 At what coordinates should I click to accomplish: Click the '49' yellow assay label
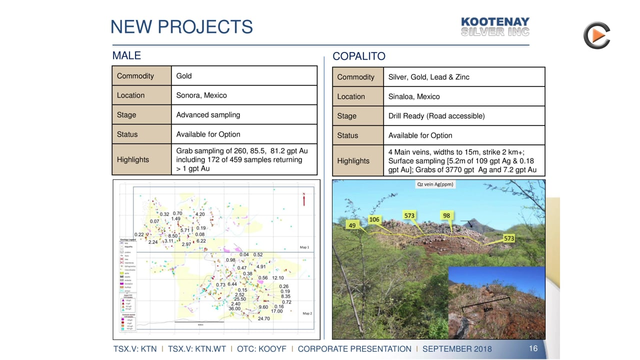tap(352, 225)
